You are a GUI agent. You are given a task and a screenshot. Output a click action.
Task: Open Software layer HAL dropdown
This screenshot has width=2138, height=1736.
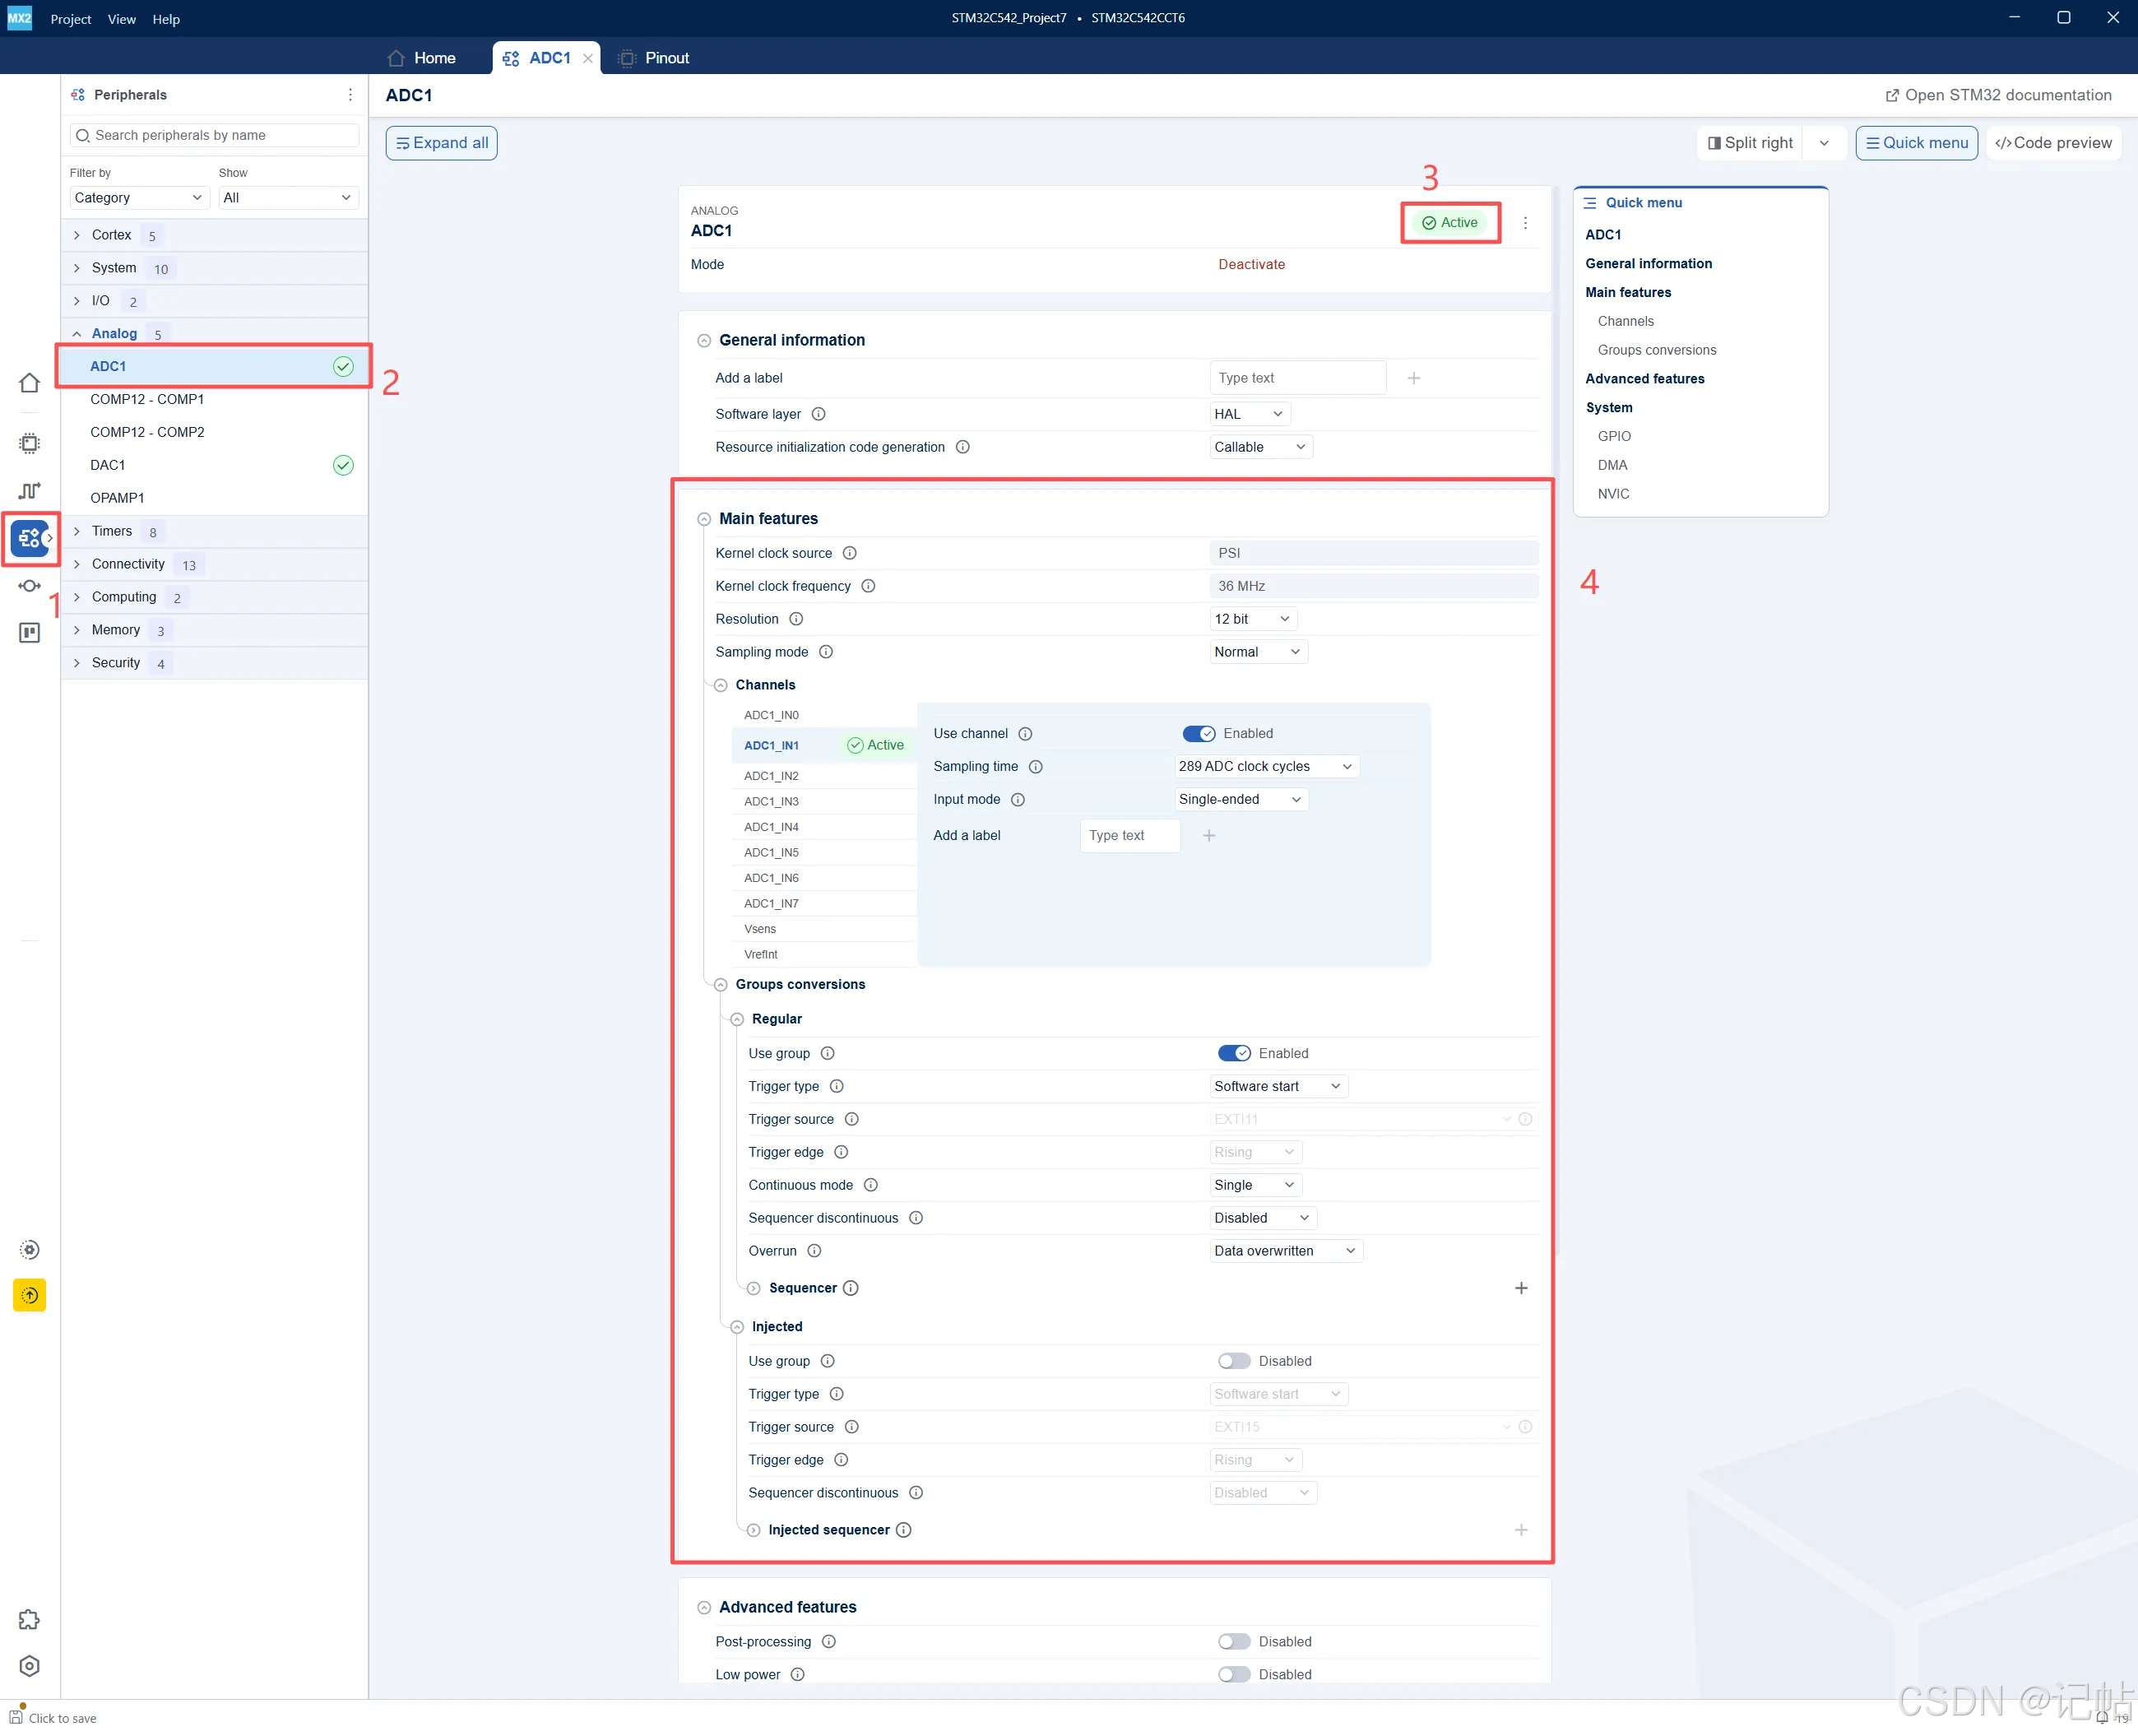(1249, 414)
